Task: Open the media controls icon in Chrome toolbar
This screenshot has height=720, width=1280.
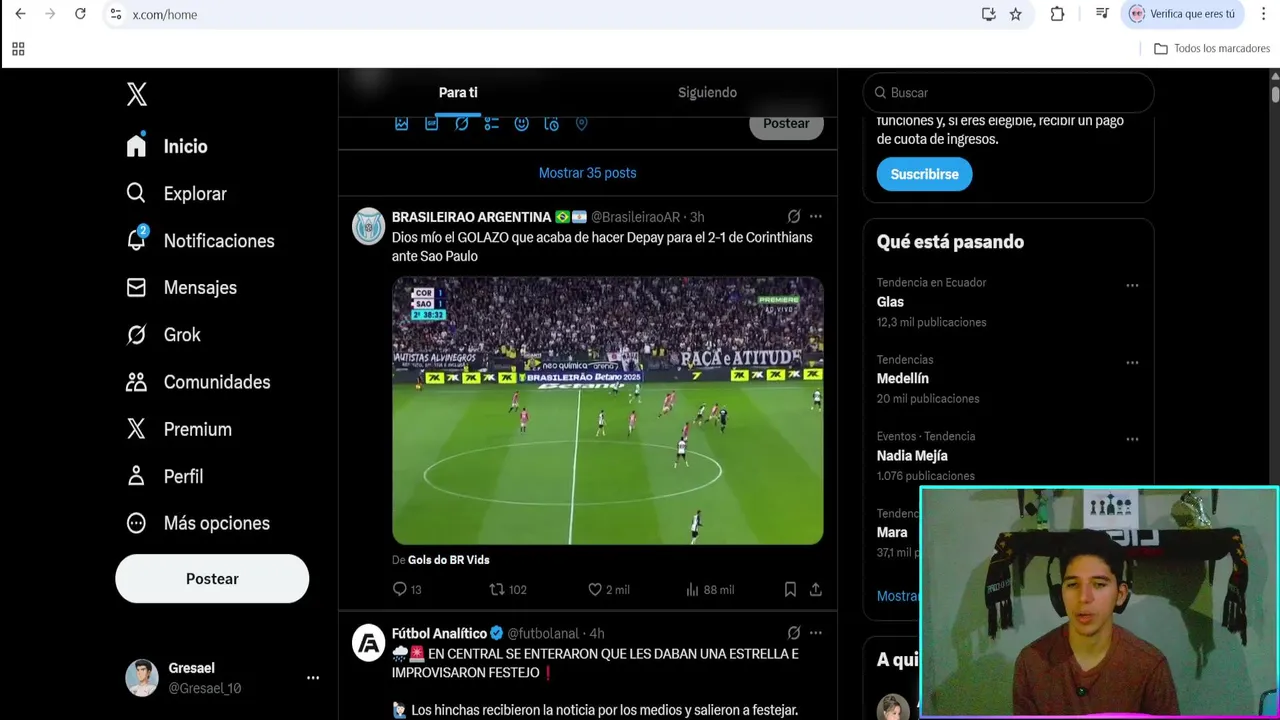Action: point(1101,14)
